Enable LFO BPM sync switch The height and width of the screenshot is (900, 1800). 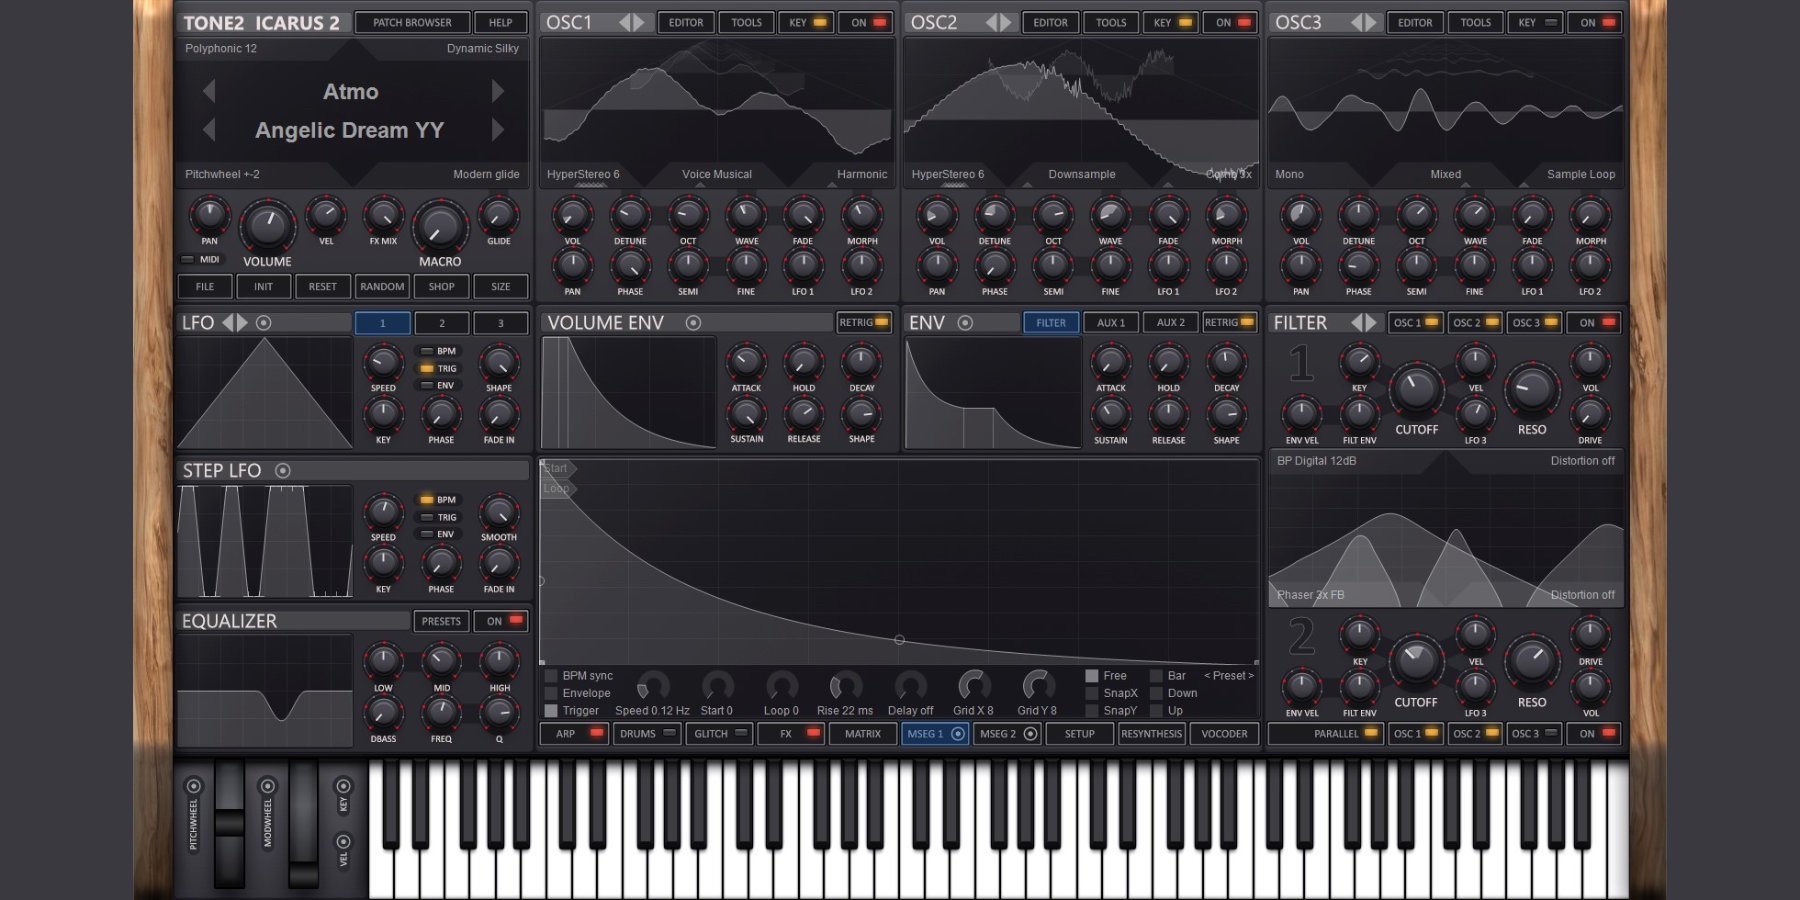427,351
